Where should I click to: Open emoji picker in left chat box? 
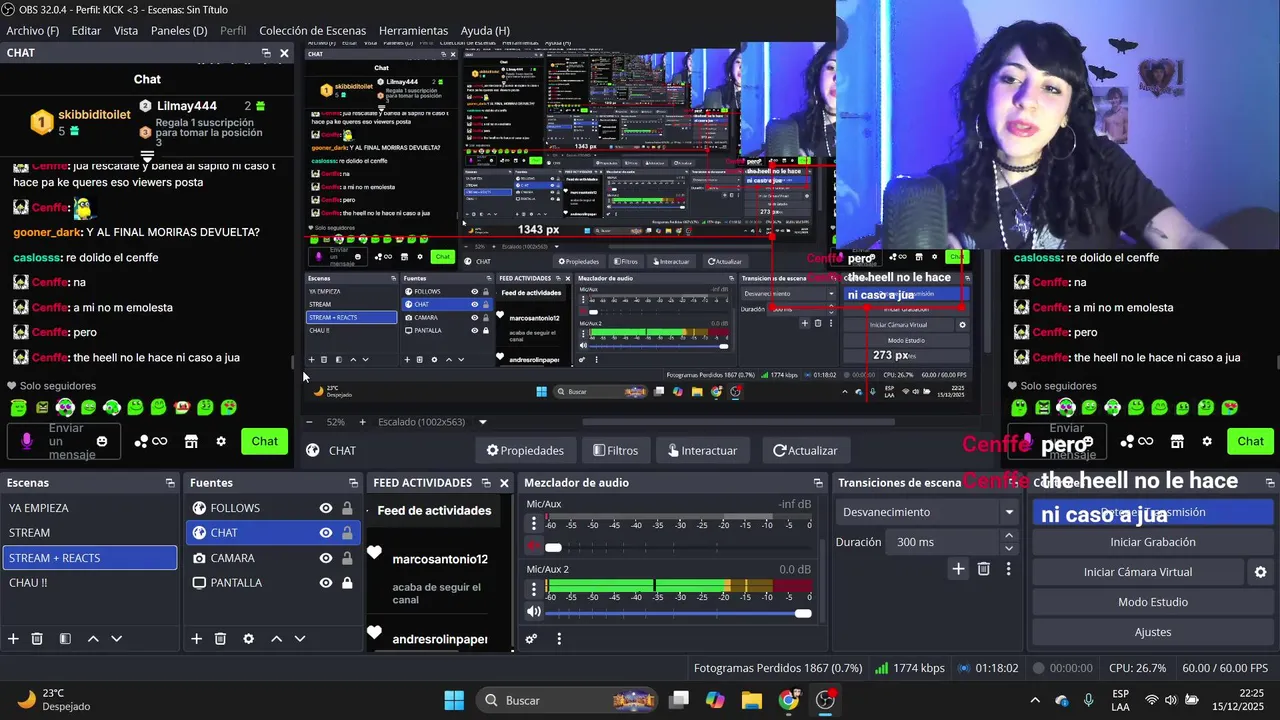pos(102,441)
